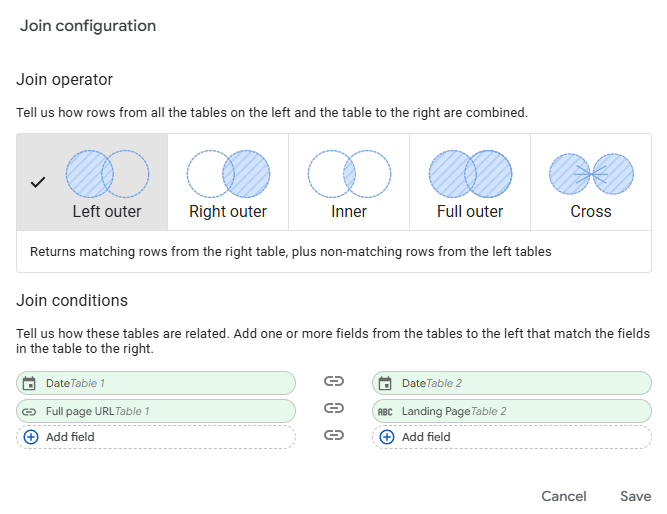Select the Right outer join Venn icon
The image size is (667, 514).
[228, 174]
